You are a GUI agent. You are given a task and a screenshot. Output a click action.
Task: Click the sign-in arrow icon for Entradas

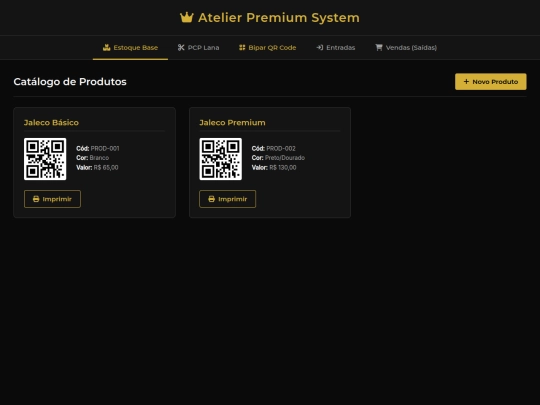point(320,48)
